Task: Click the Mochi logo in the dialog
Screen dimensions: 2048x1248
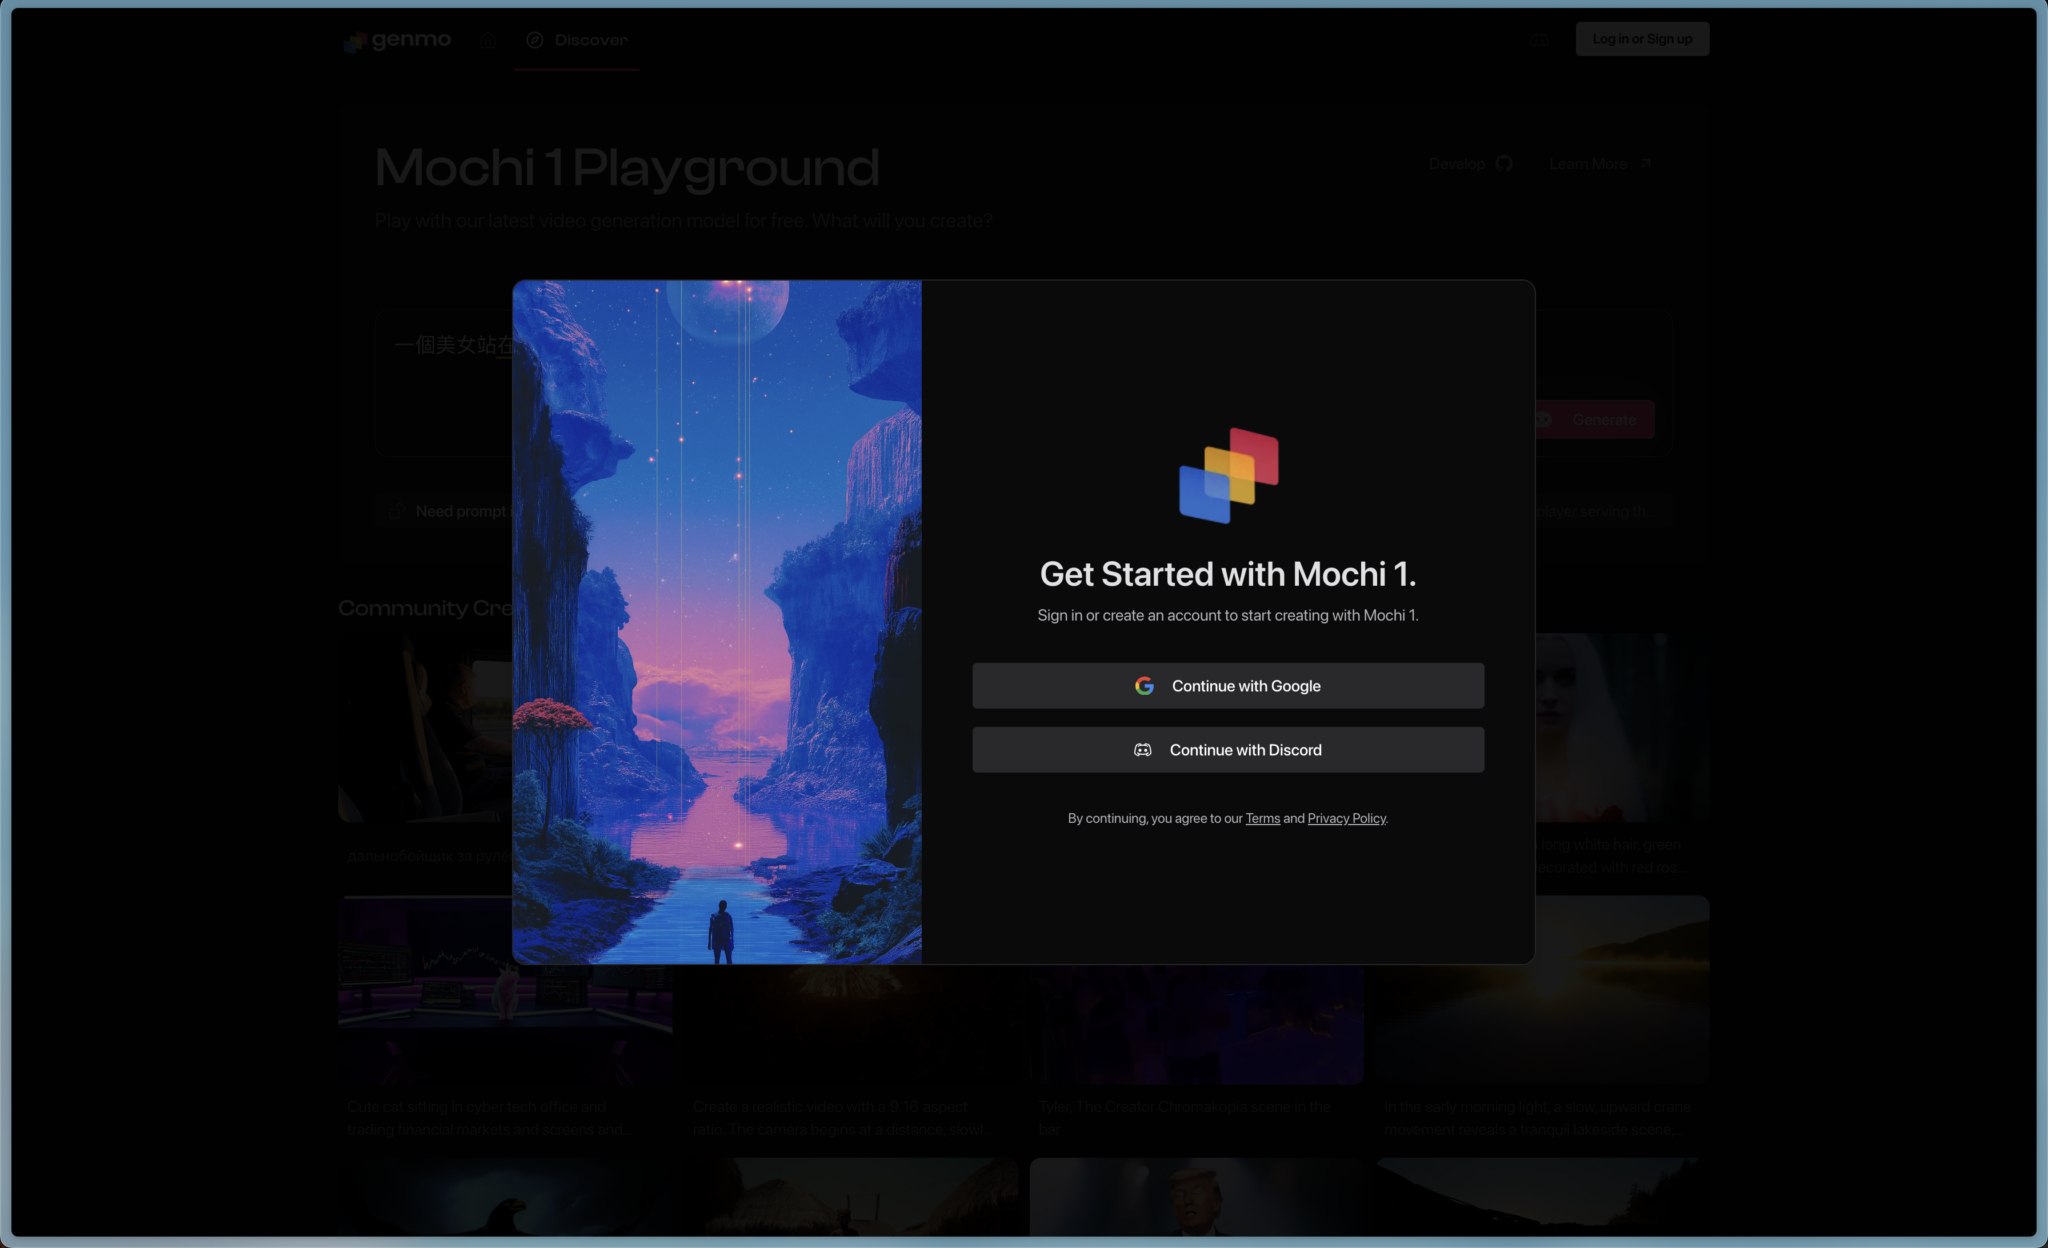Action: tap(1228, 474)
